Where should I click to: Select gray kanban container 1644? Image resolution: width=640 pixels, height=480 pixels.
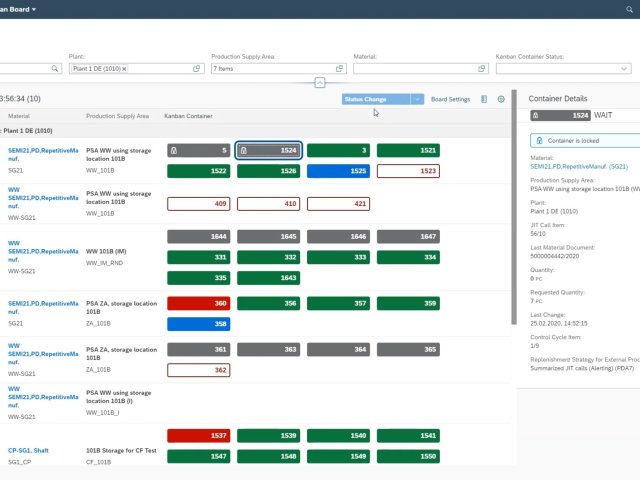click(198, 237)
